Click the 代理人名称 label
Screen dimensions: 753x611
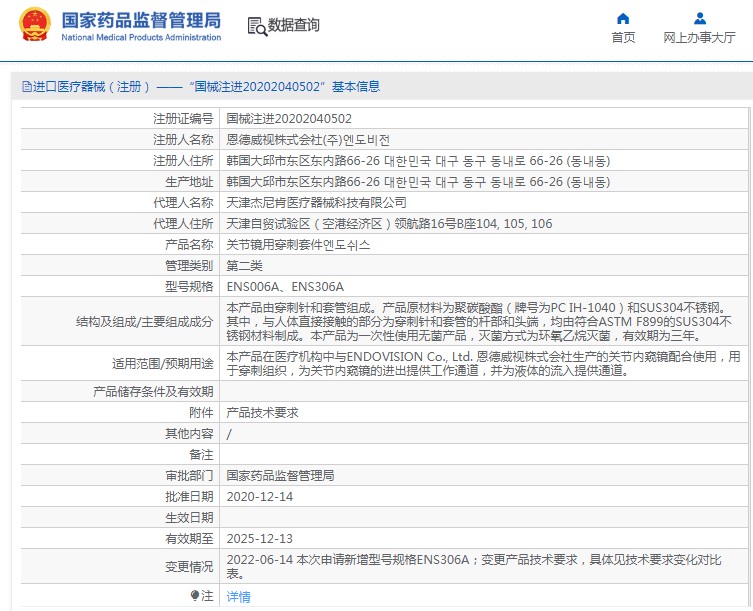pyautogui.click(x=183, y=203)
